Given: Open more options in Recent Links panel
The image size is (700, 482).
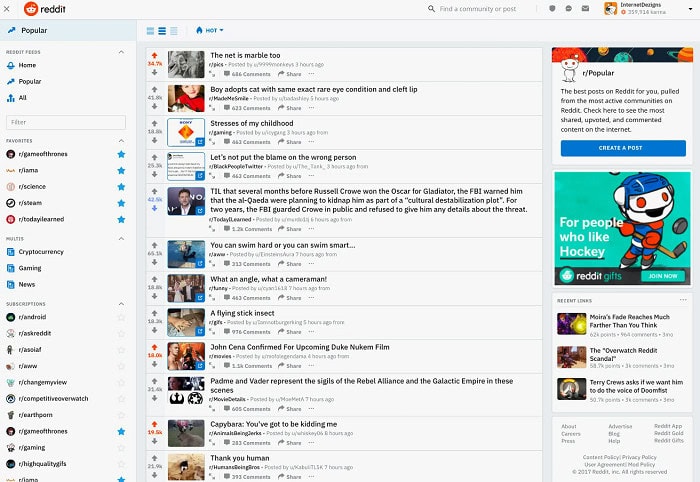Looking at the screenshot, I should click(x=683, y=300).
